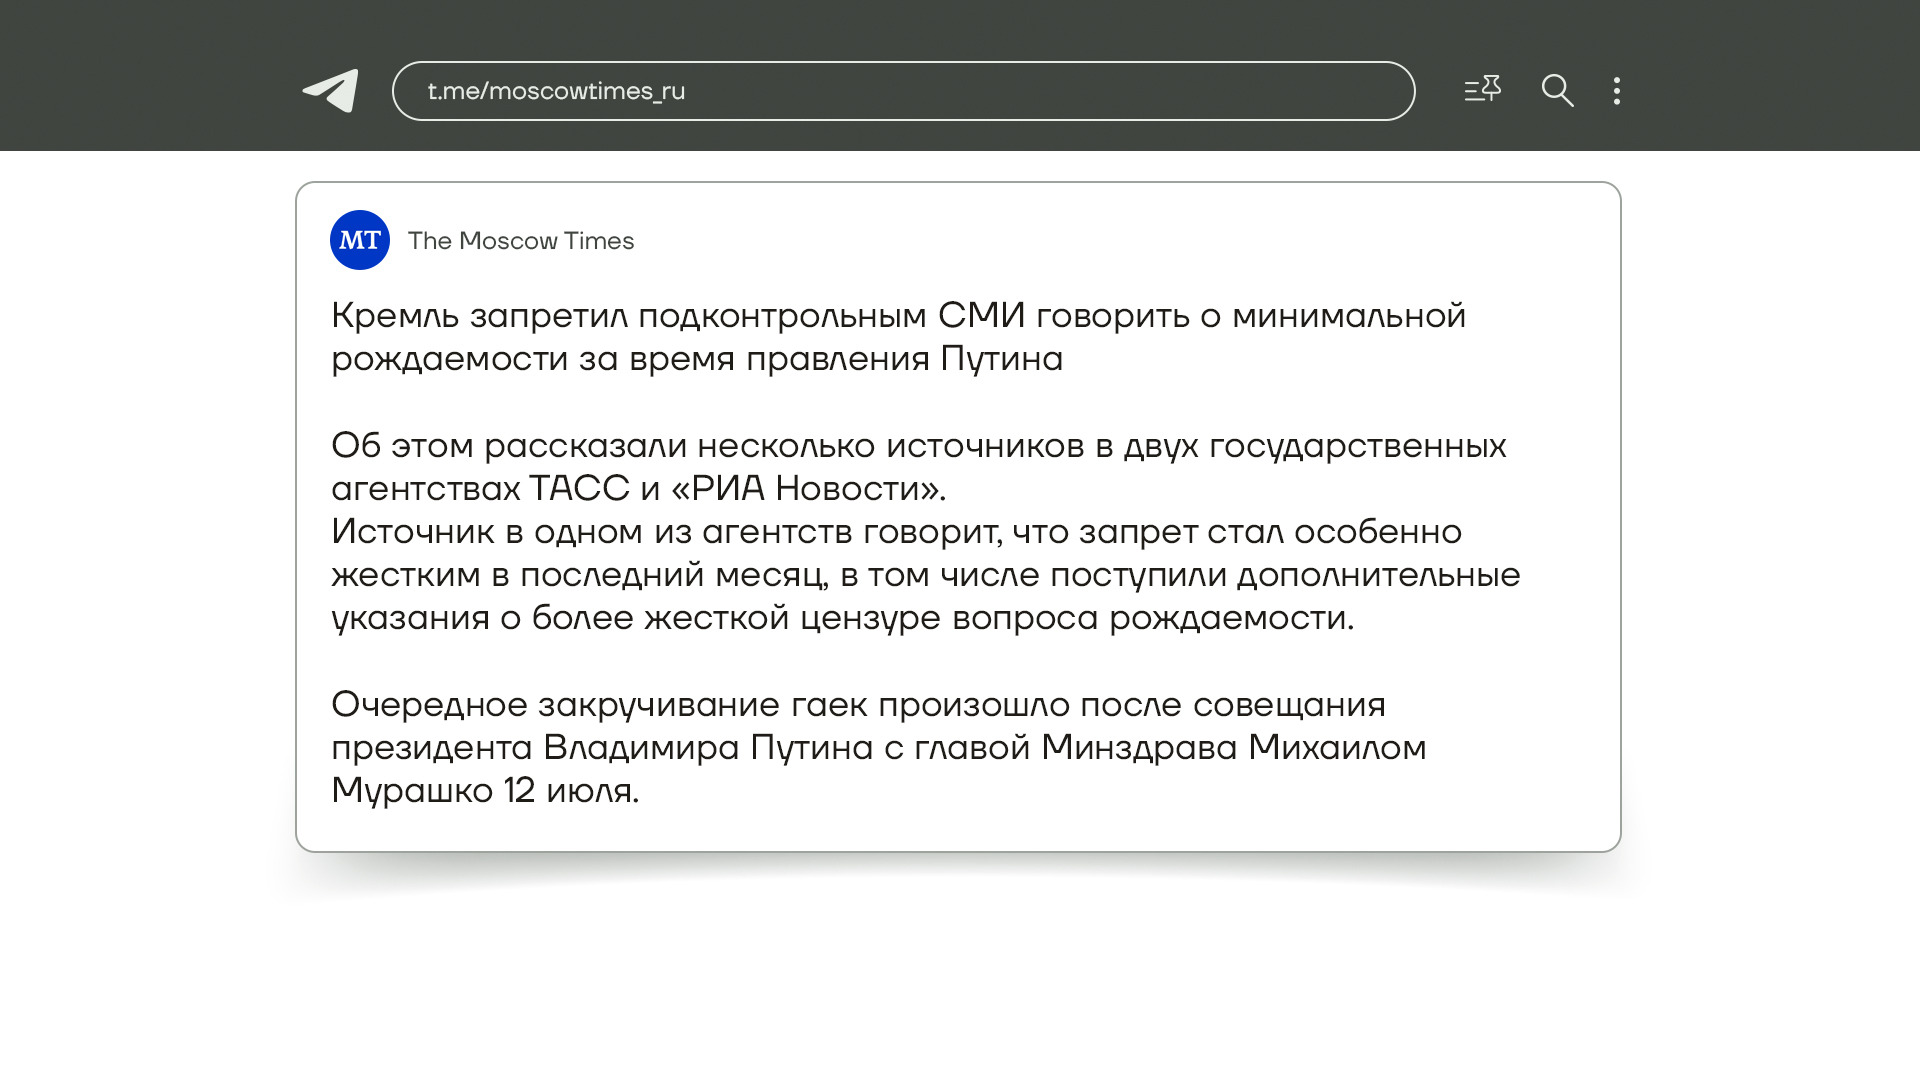The width and height of the screenshot is (1920, 1080).
Task: Click the line starting Источник в одном
Action: (x=896, y=532)
